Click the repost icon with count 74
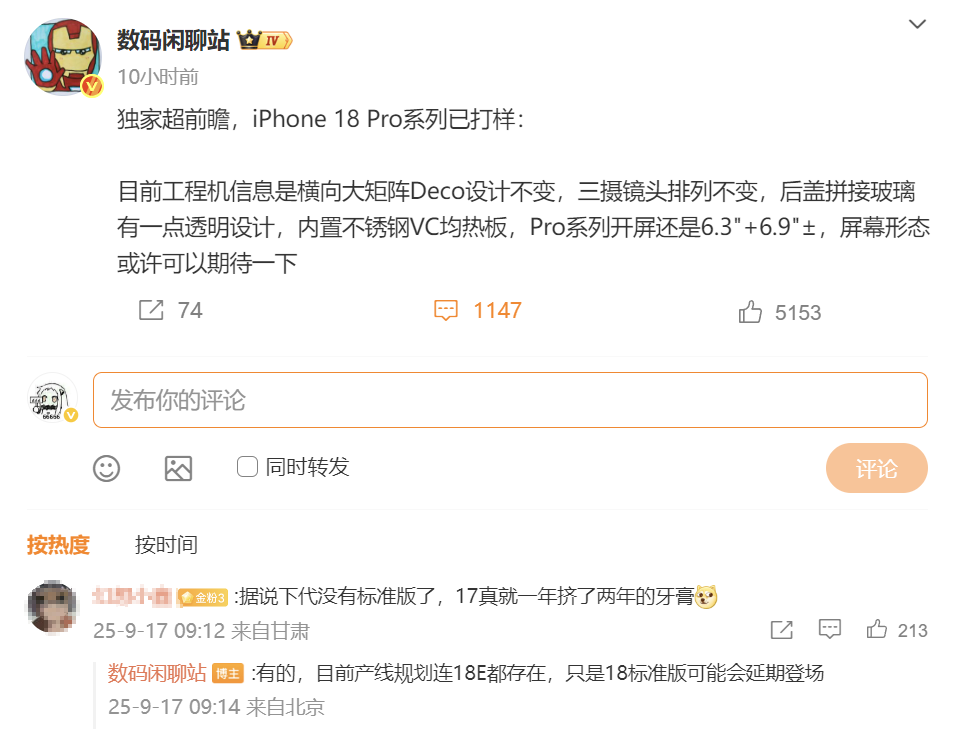This screenshot has width=953, height=729. click(151, 310)
